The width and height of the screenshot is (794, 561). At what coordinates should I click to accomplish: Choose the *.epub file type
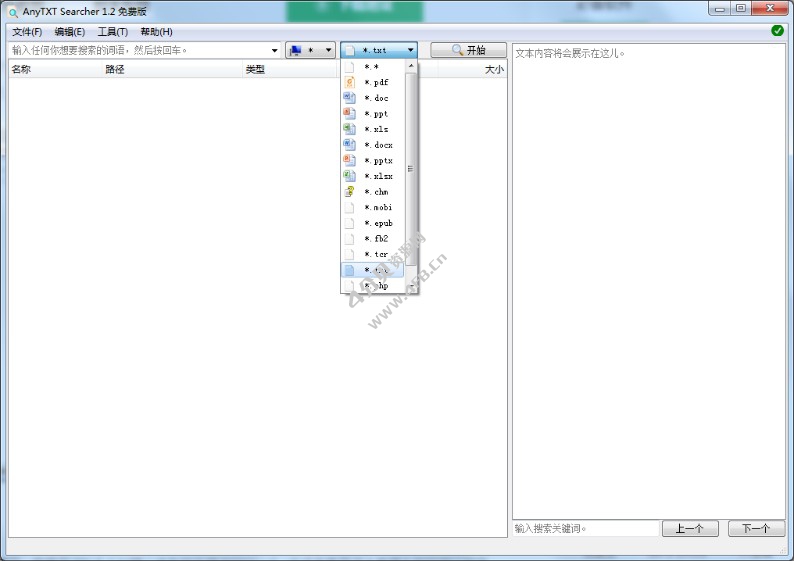click(373, 223)
